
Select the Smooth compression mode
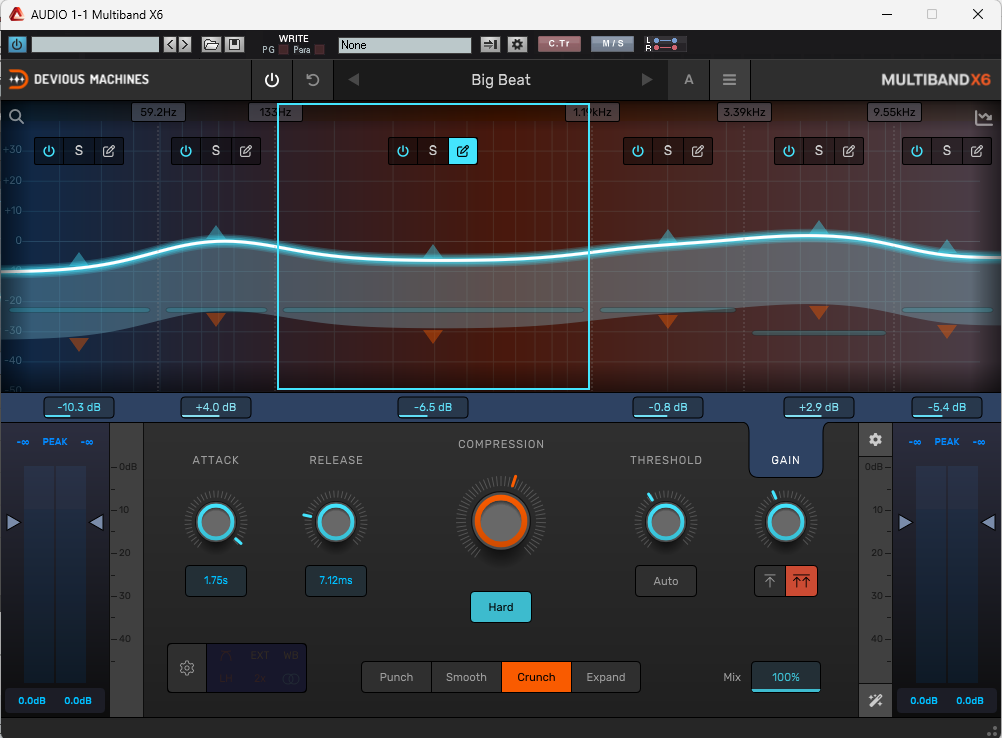click(x=466, y=677)
